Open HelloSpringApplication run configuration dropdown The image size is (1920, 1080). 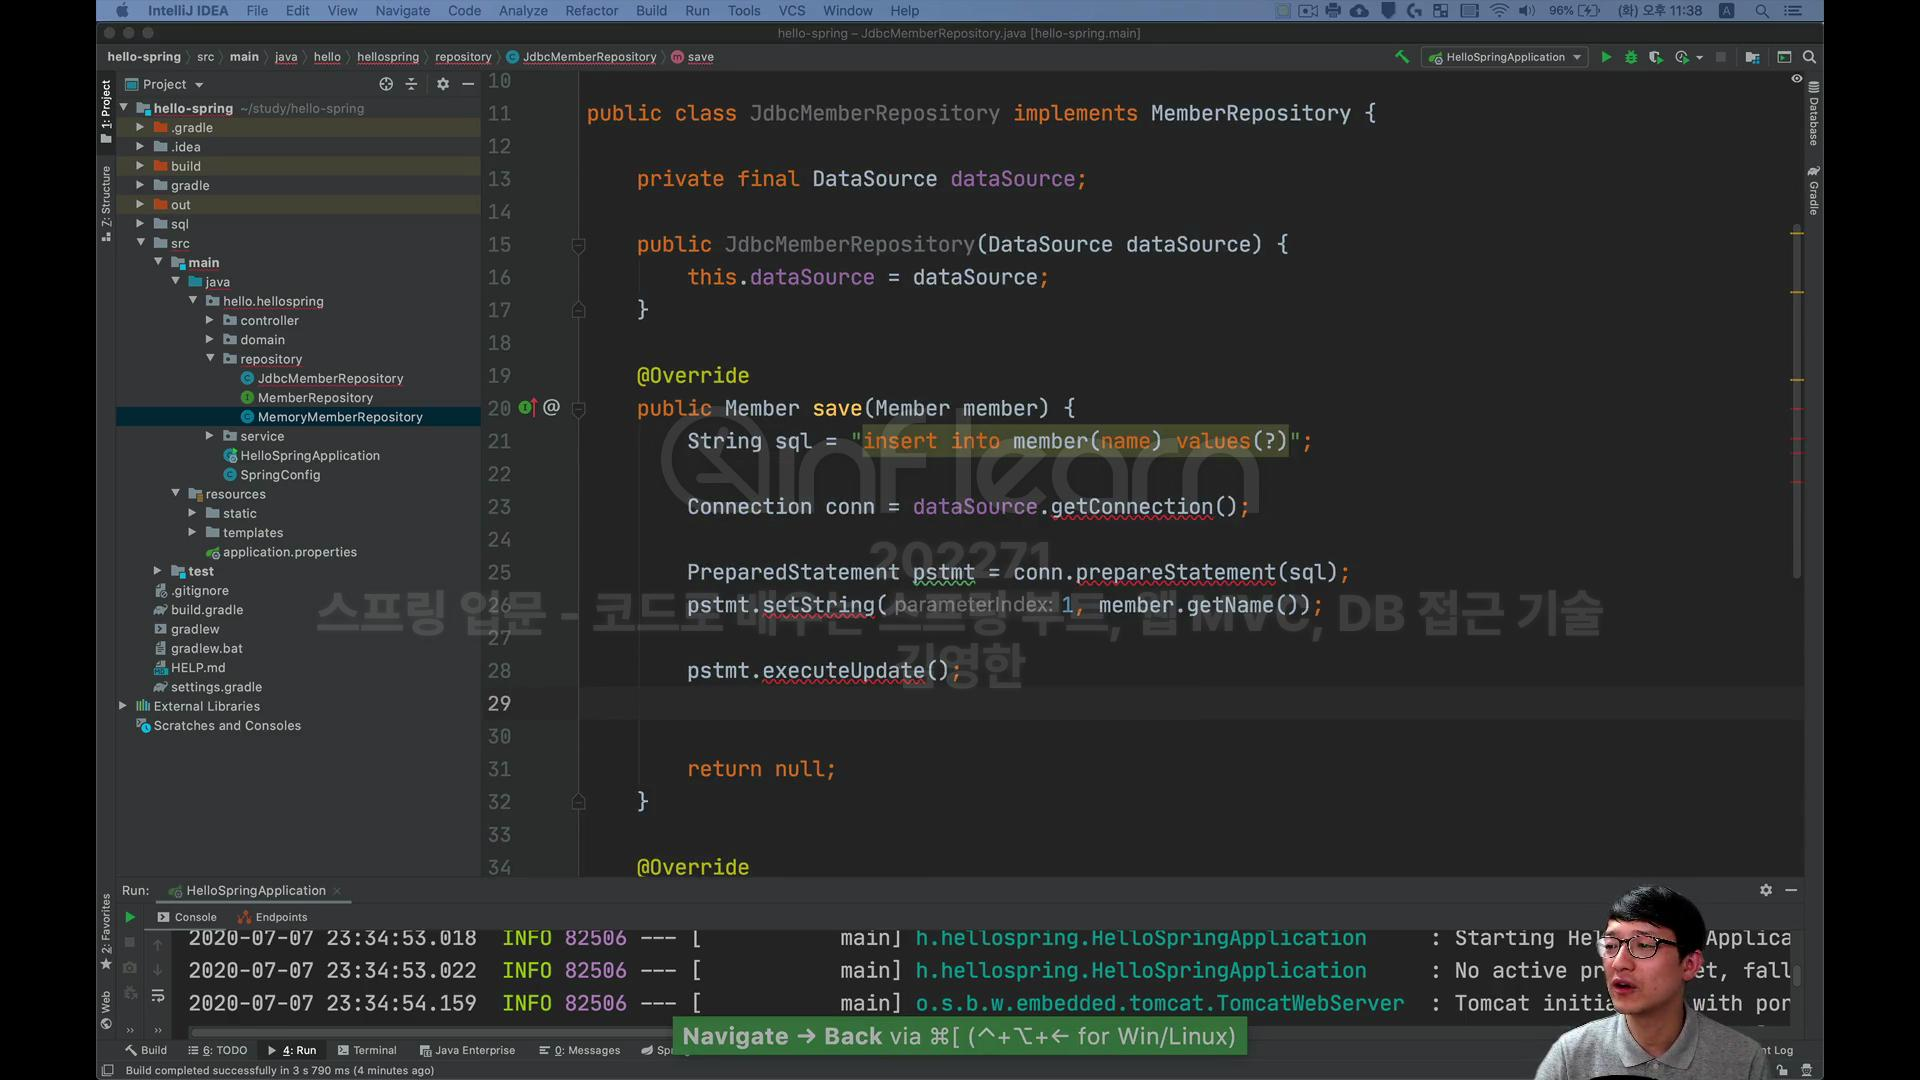point(1505,57)
